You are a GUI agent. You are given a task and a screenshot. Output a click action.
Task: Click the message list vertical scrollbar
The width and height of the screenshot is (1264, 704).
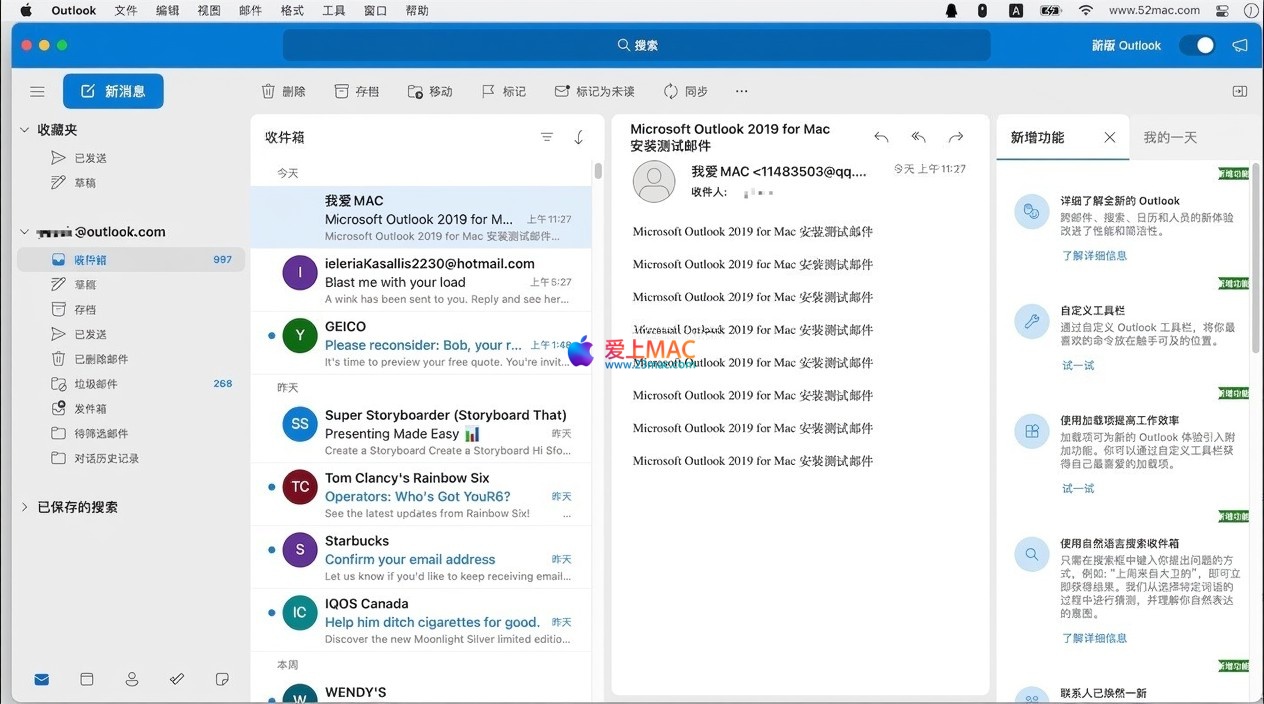[598, 171]
